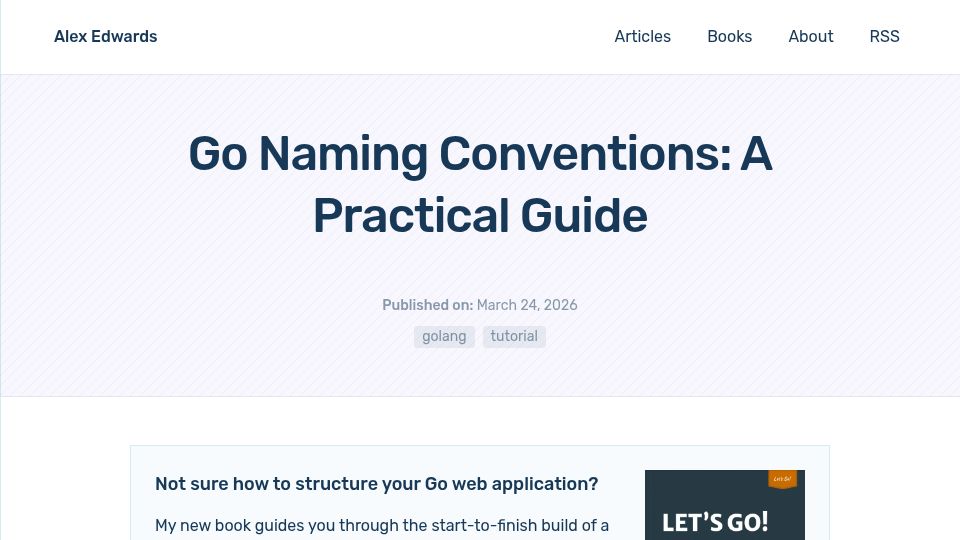Click the 'Not sure how to structure' heading

tap(377, 484)
